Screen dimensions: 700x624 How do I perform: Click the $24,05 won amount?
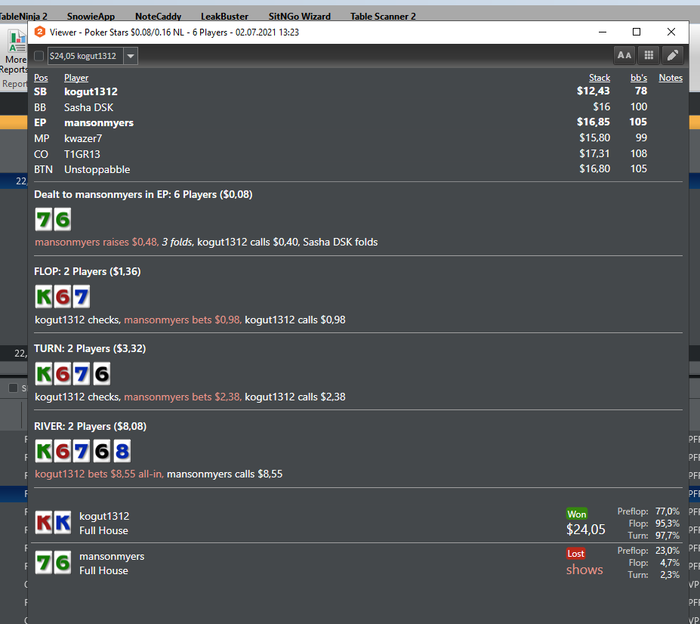586,529
